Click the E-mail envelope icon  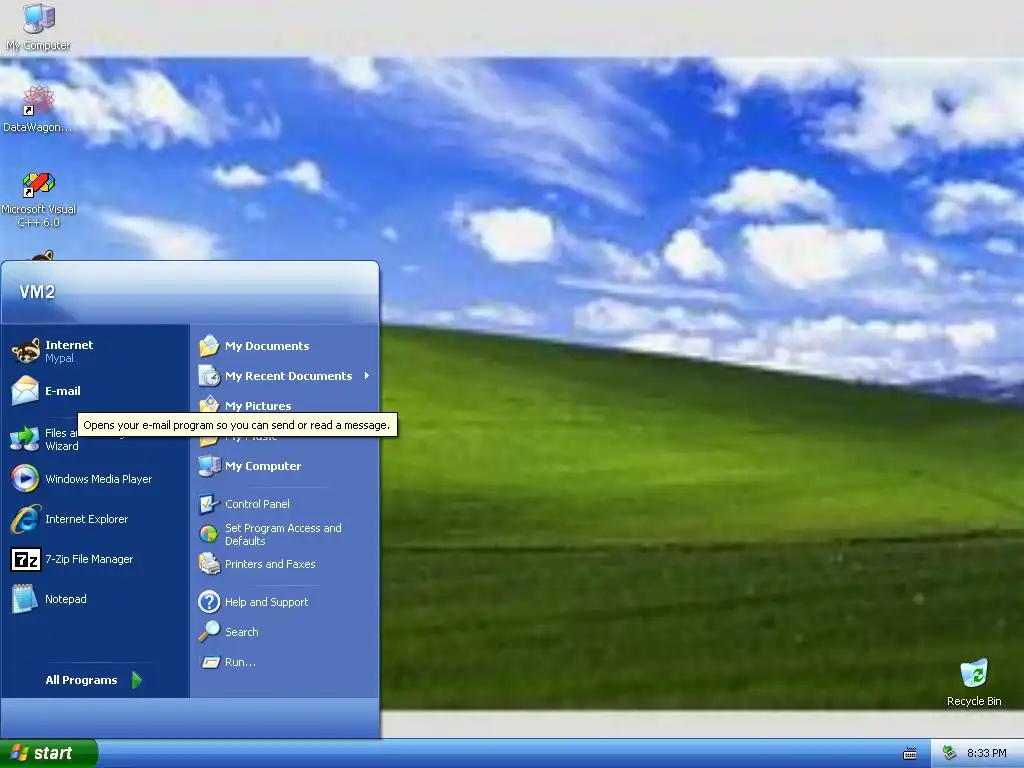[25, 391]
